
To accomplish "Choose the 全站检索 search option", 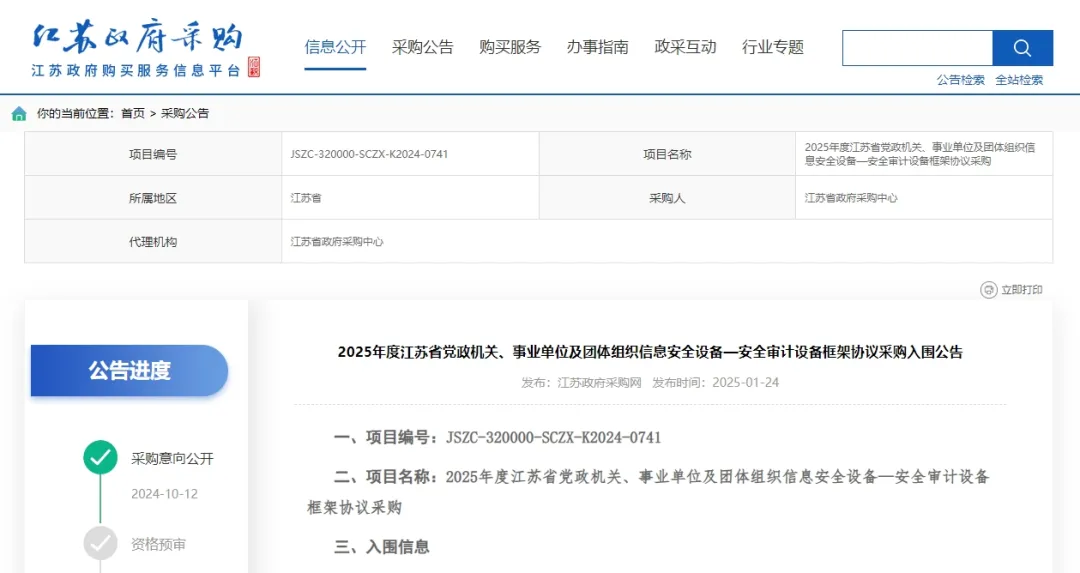I will [1019, 80].
